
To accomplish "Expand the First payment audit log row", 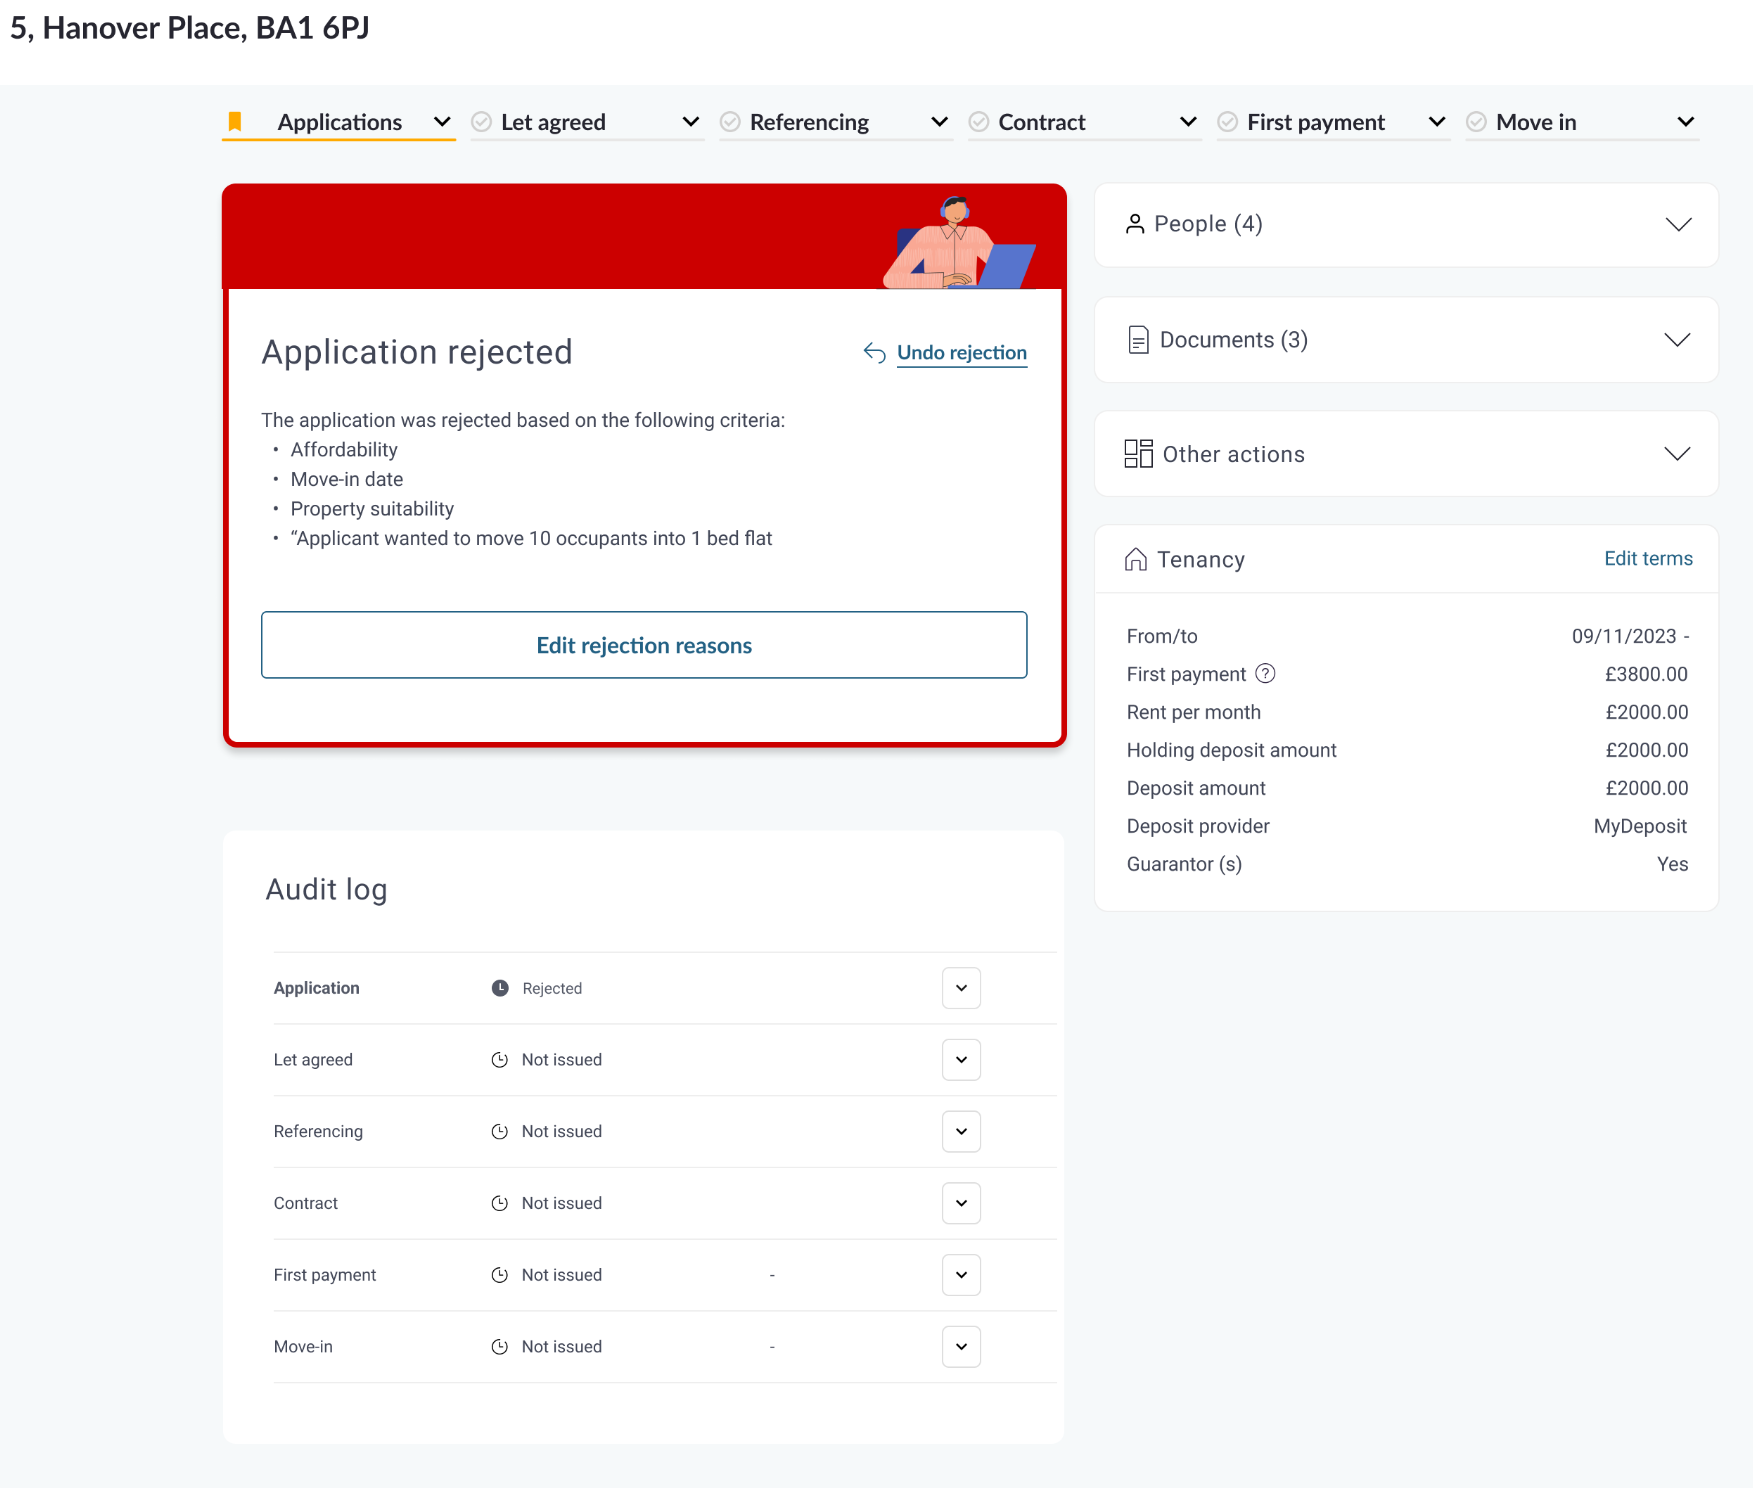I will (x=961, y=1275).
